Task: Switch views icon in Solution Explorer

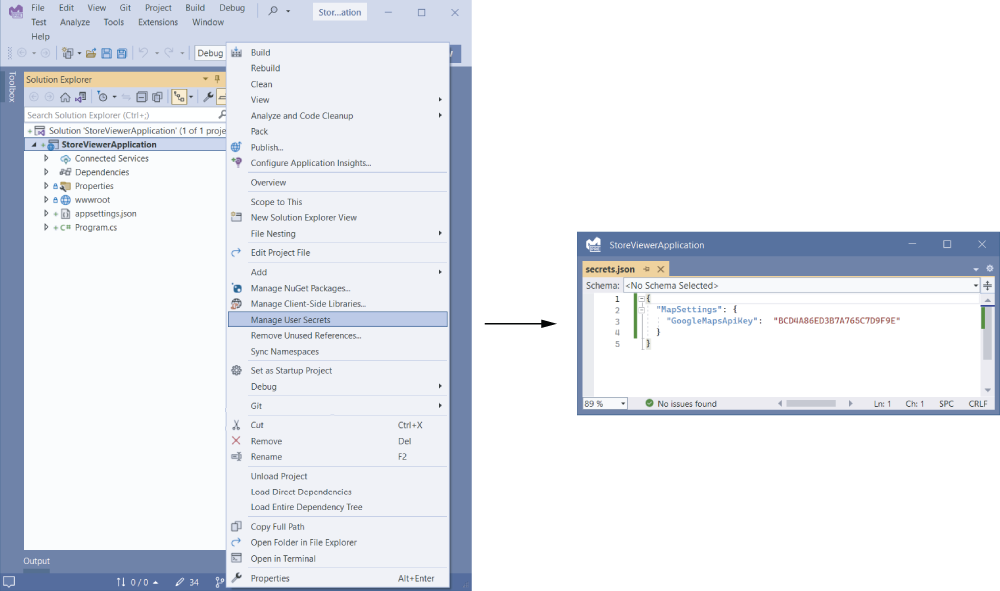Action: [x=80, y=97]
